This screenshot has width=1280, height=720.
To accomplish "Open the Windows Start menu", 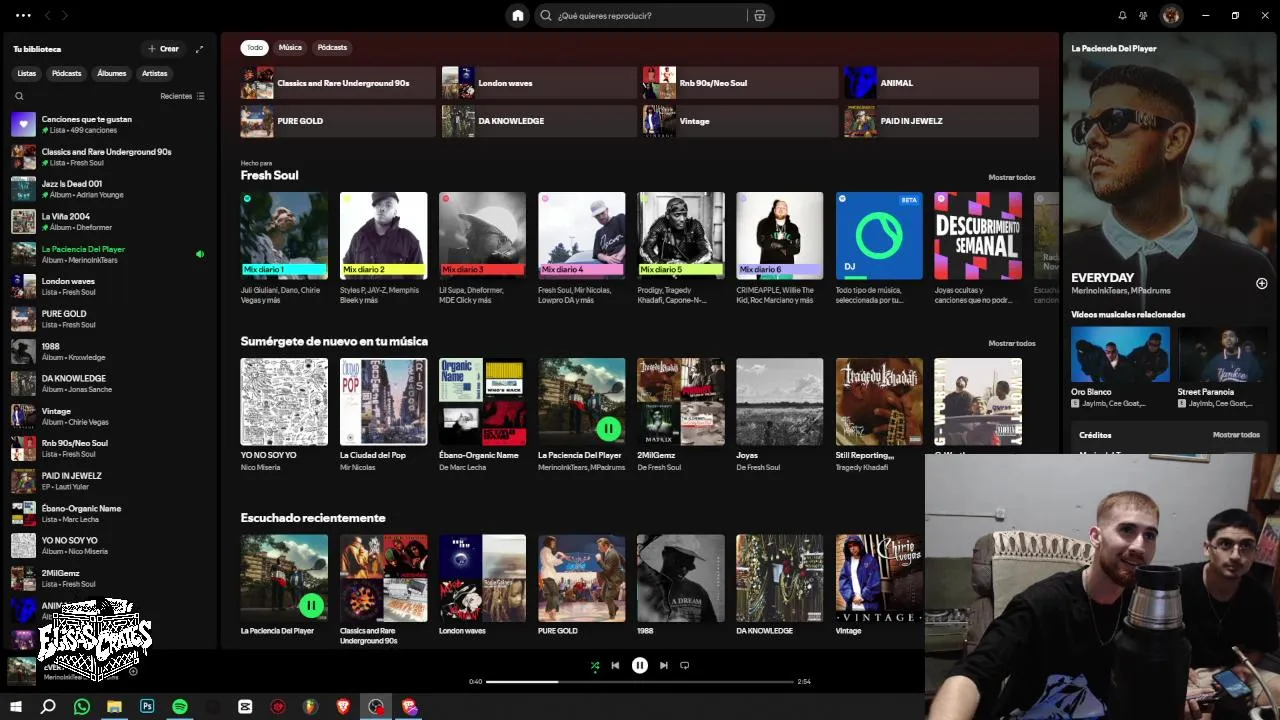I will 16,707.
